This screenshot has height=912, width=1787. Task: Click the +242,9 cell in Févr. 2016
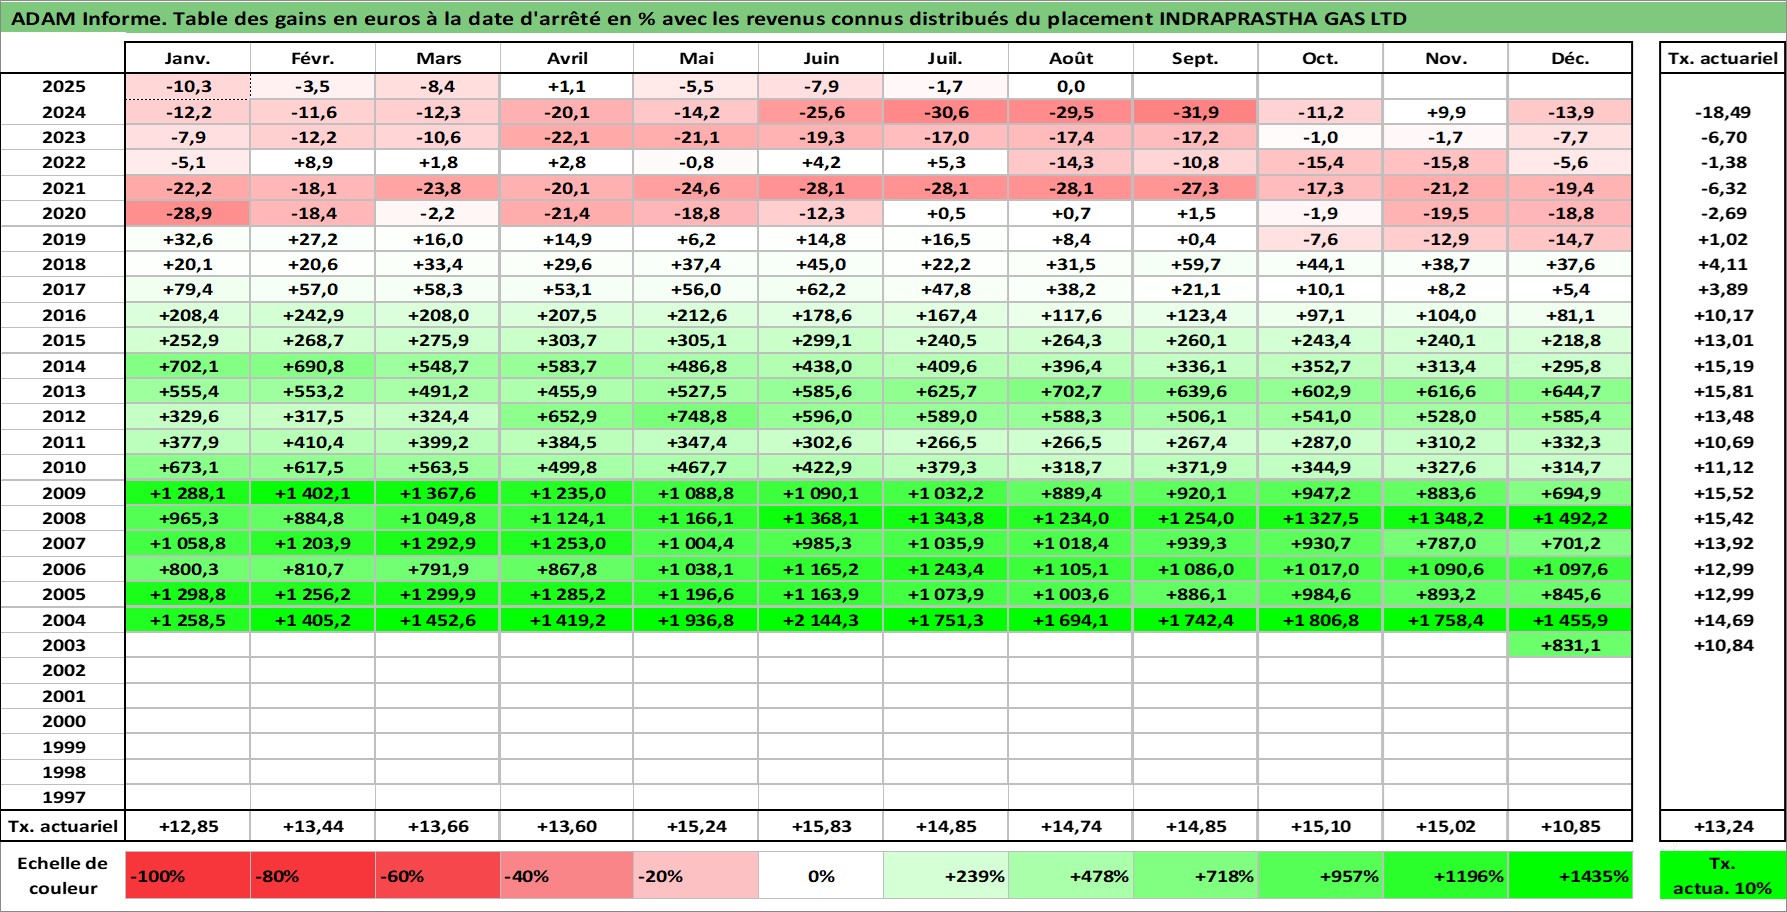(x=313, y=315)
